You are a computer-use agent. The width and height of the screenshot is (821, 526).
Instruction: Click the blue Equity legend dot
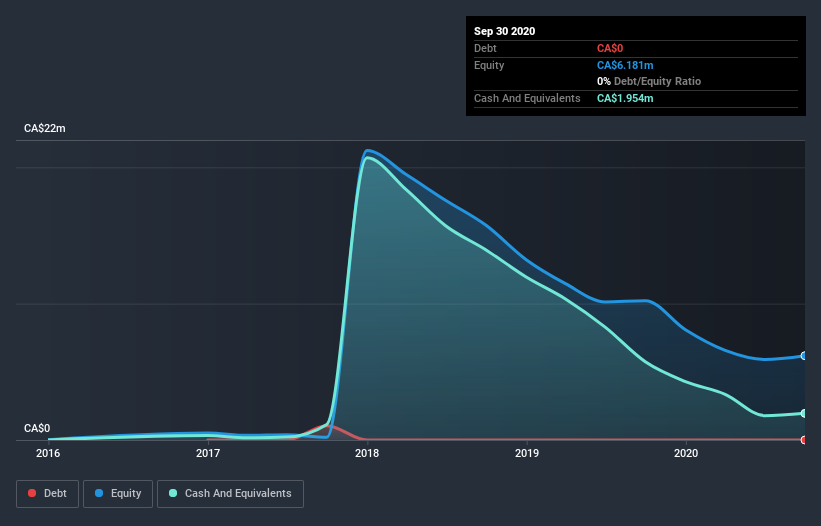point(99,493)
